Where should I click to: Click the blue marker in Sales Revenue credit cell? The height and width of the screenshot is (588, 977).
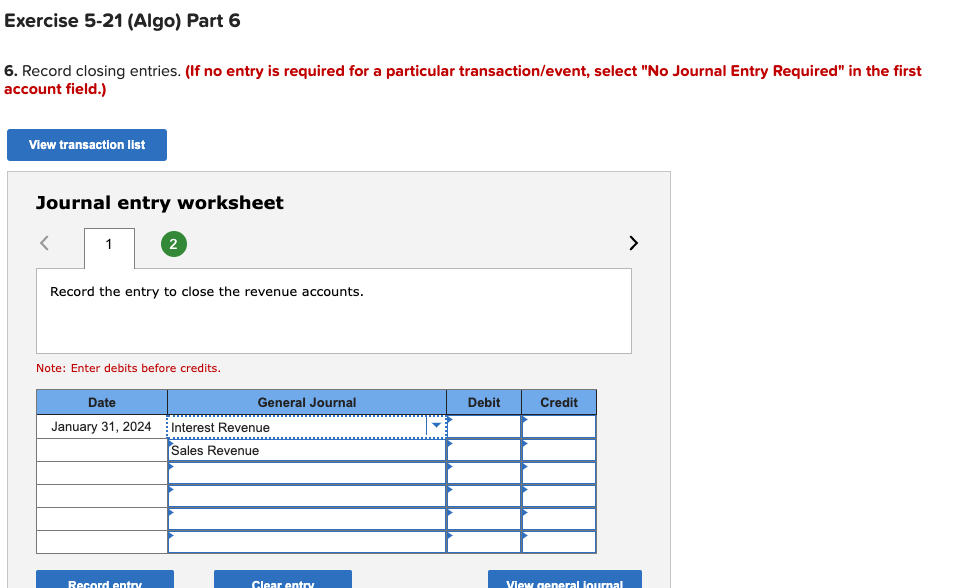tap(524, 444)
